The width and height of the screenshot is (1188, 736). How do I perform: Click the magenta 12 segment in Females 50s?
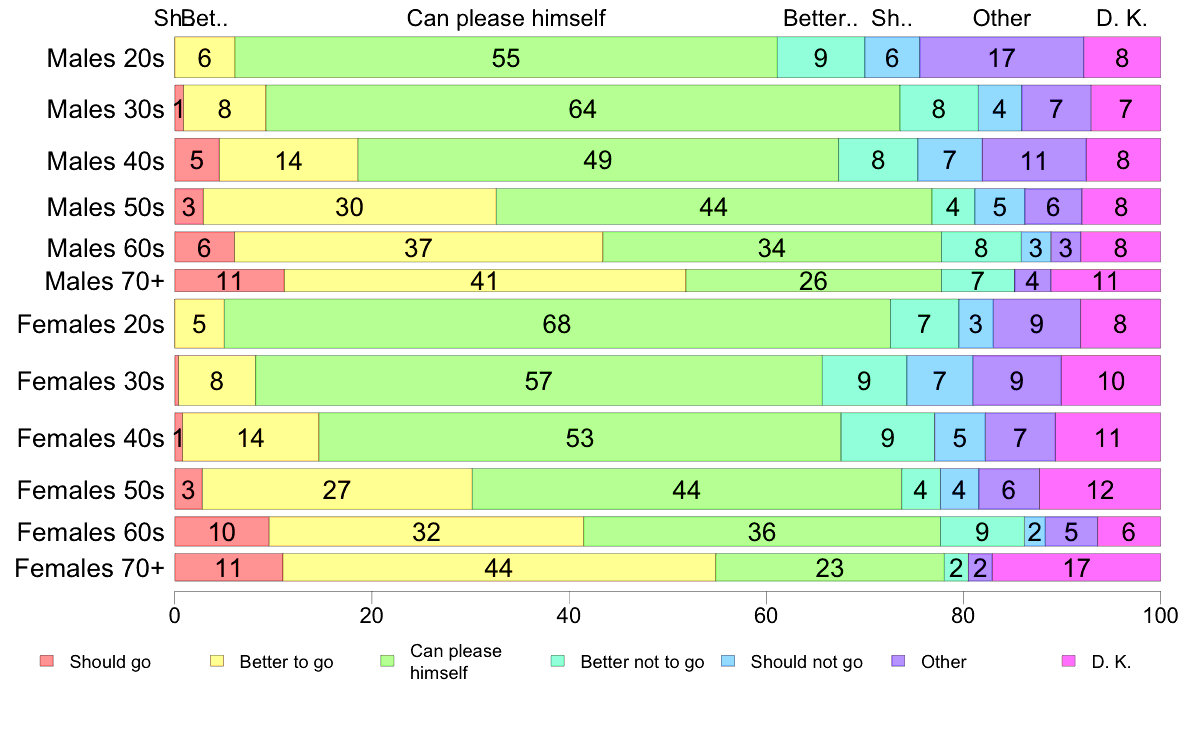[x=1100, y=490]
